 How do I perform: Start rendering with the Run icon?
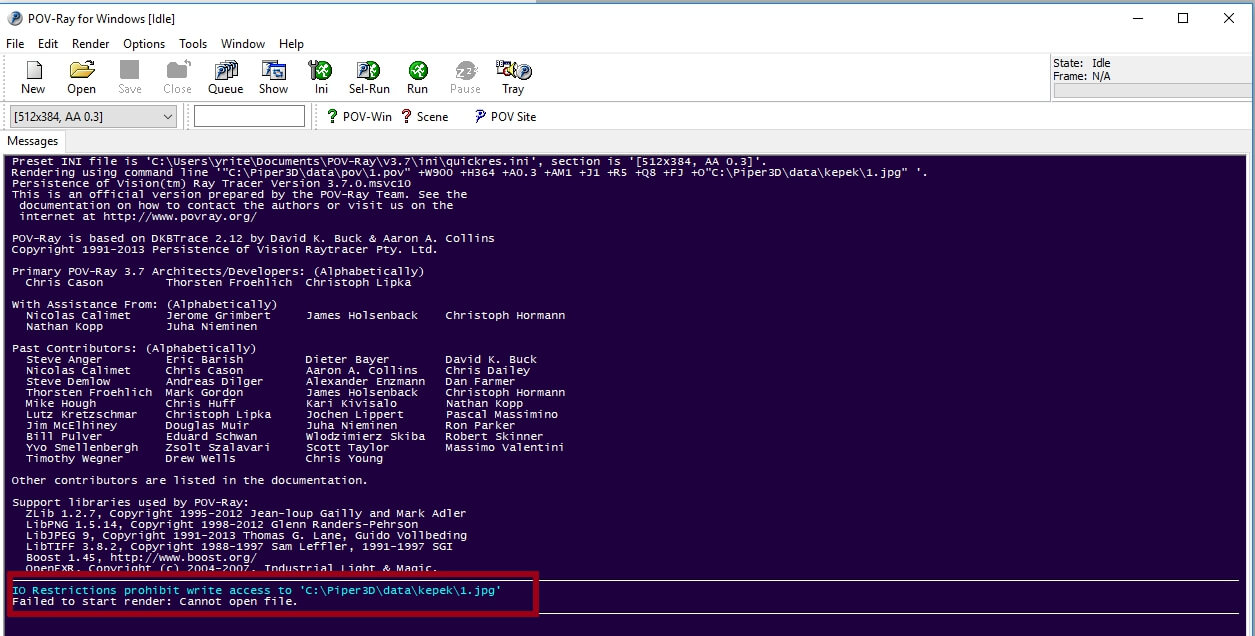pyautogui.click(x=417, y=77)
